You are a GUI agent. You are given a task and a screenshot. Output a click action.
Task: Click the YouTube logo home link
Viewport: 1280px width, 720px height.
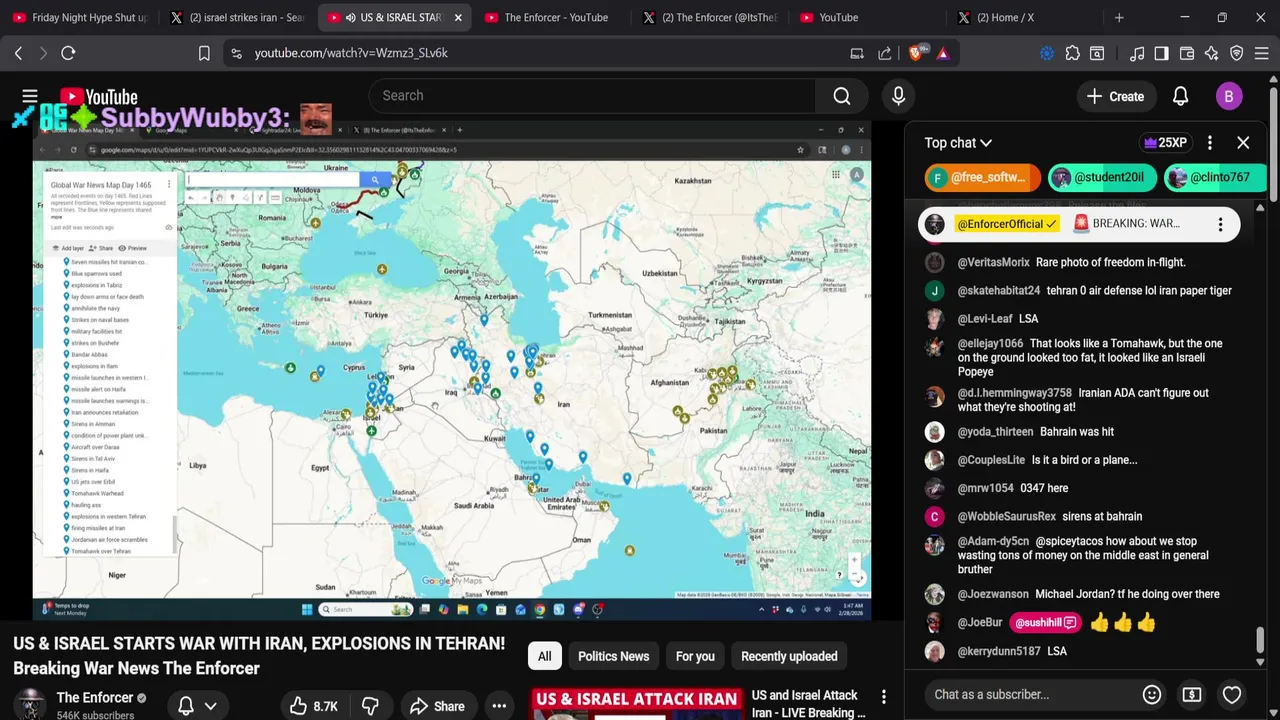98,96
